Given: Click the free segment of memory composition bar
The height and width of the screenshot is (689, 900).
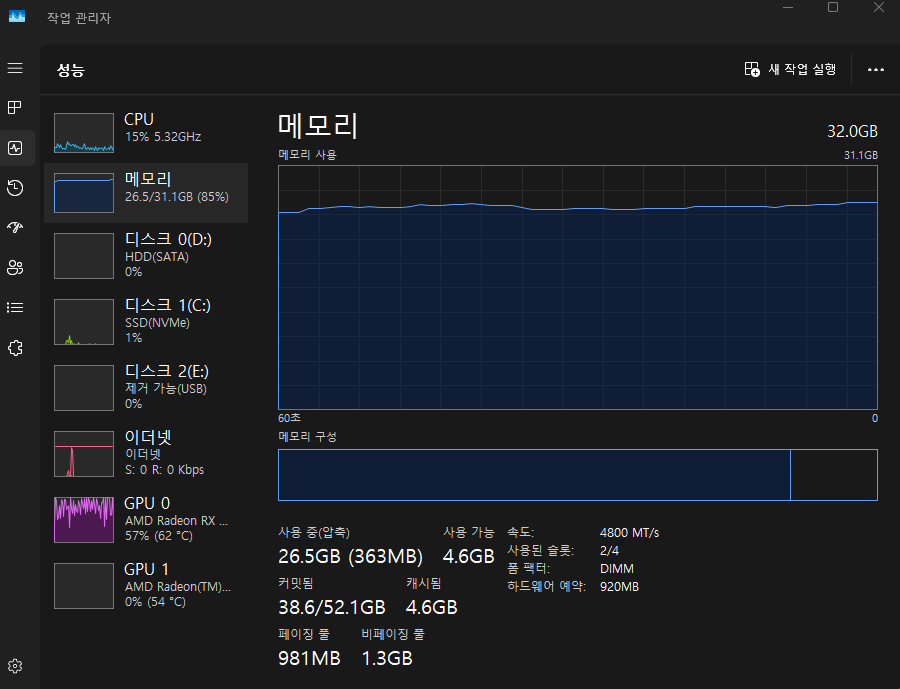Looking at the screenshot, I should click(834, 475).
